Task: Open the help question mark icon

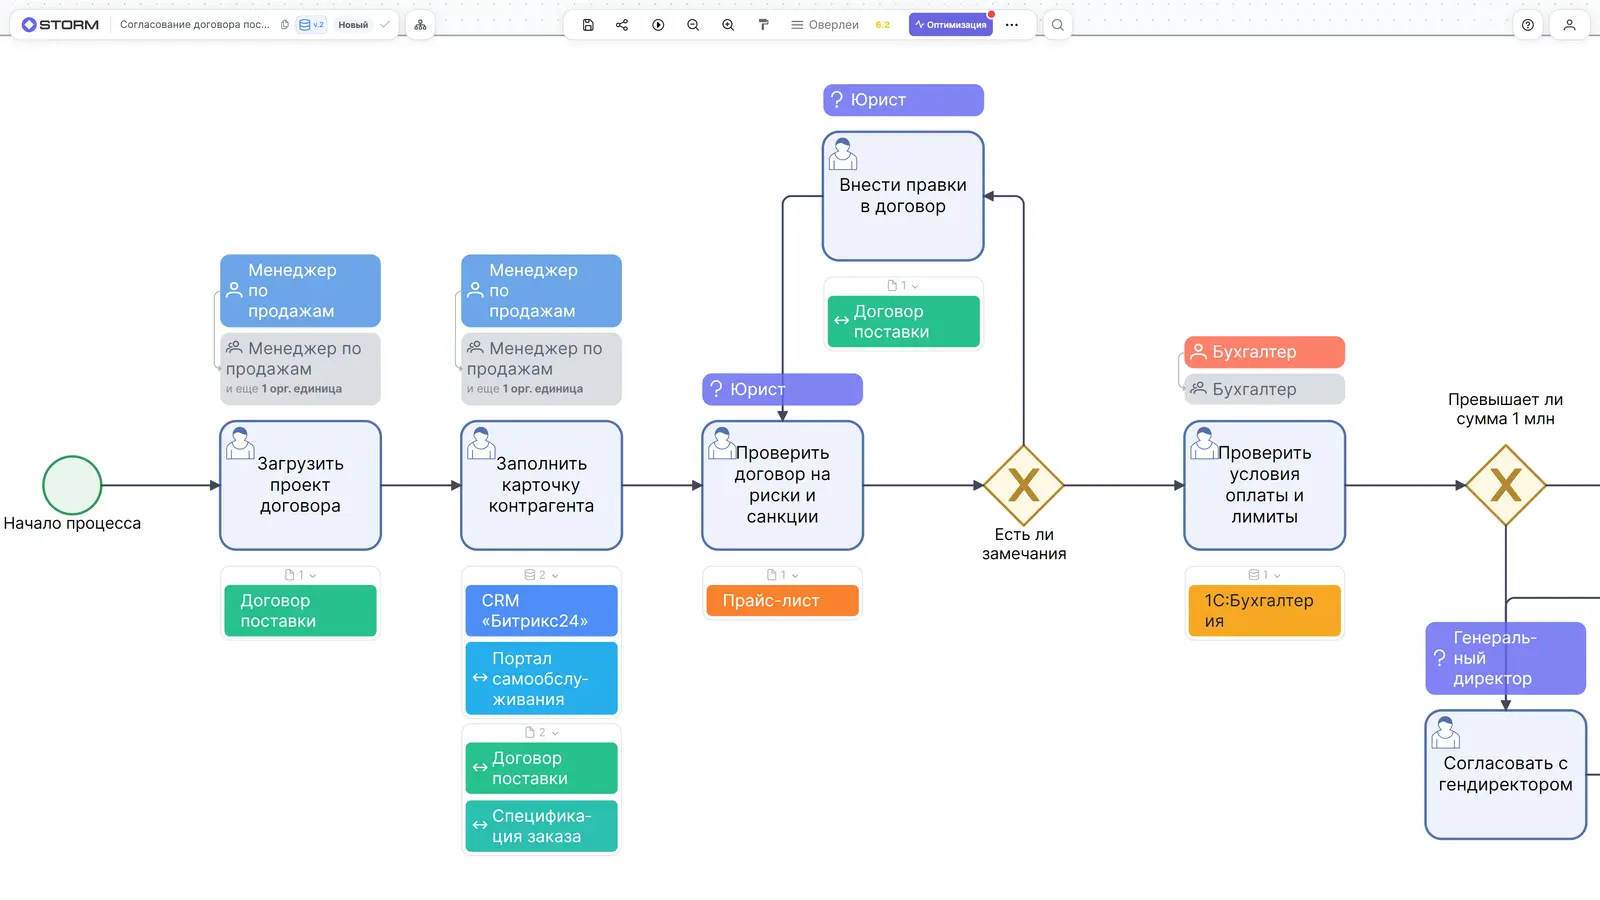Action: (1528, 25)
